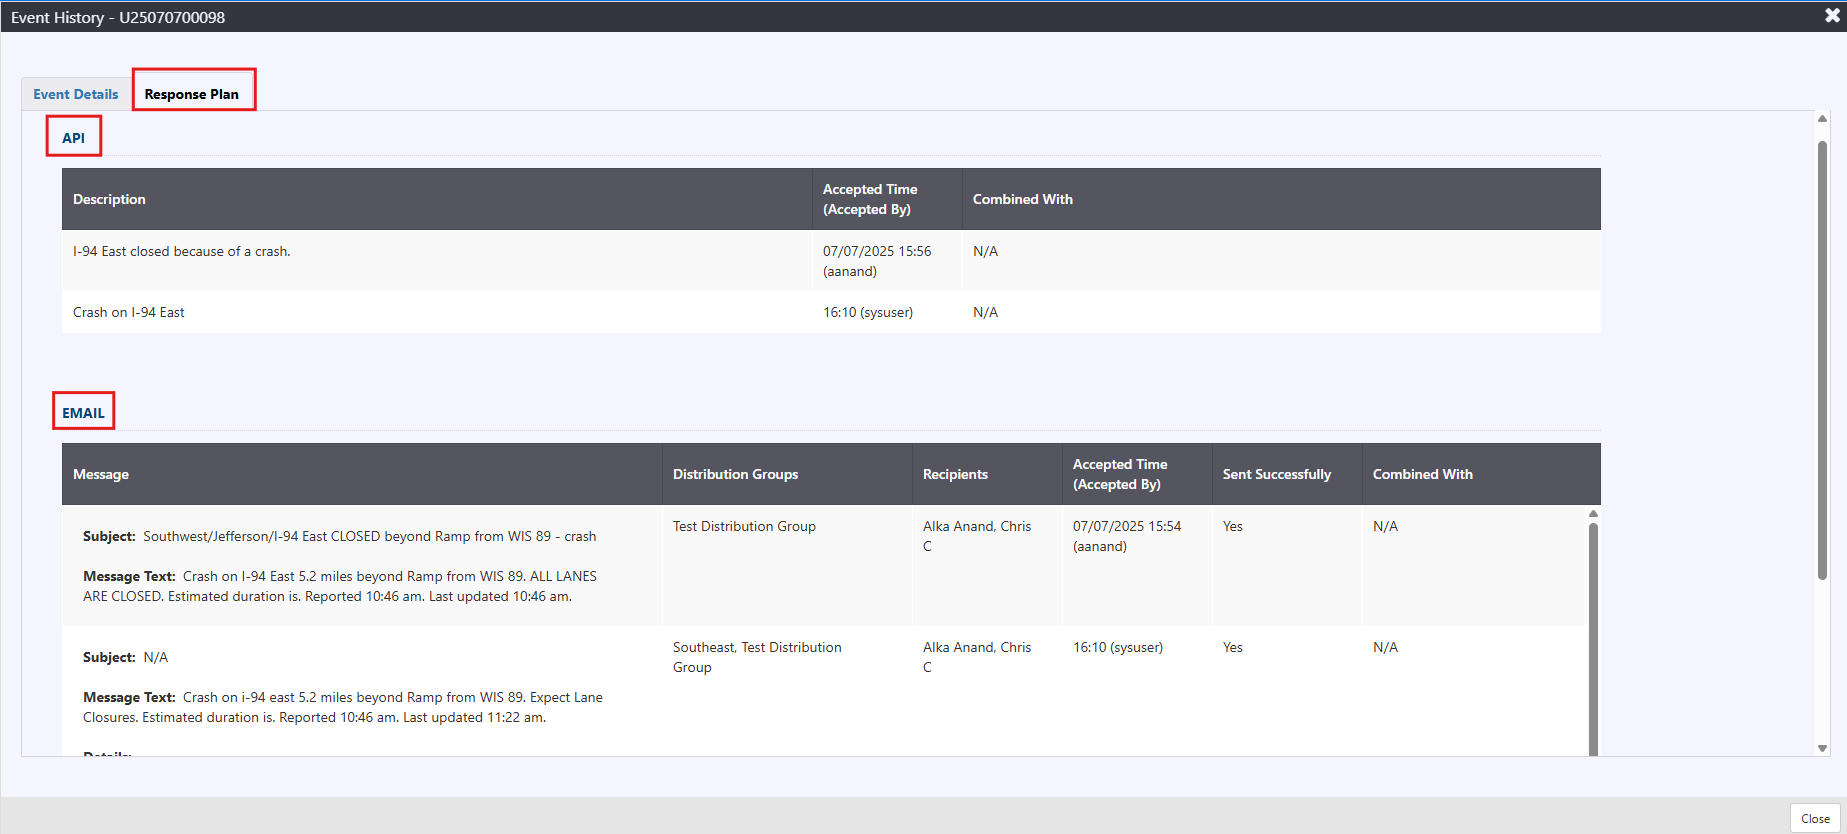Select the 'Crash on I-94 East' API row
Image resolution: width=1847 pixels, height=834 pixels.
coord(129,313)
